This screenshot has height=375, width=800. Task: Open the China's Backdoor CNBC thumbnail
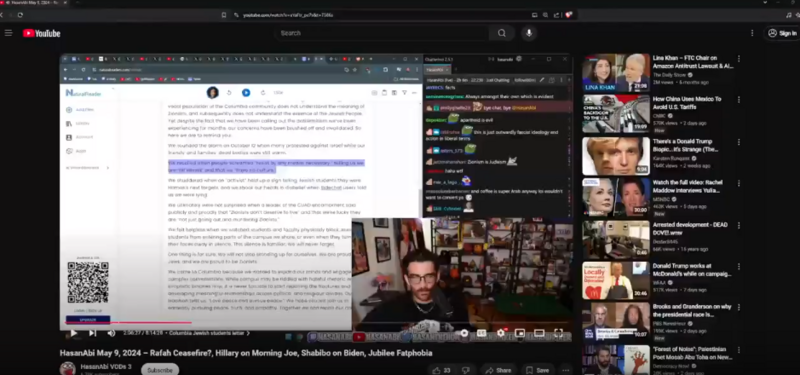616,114
